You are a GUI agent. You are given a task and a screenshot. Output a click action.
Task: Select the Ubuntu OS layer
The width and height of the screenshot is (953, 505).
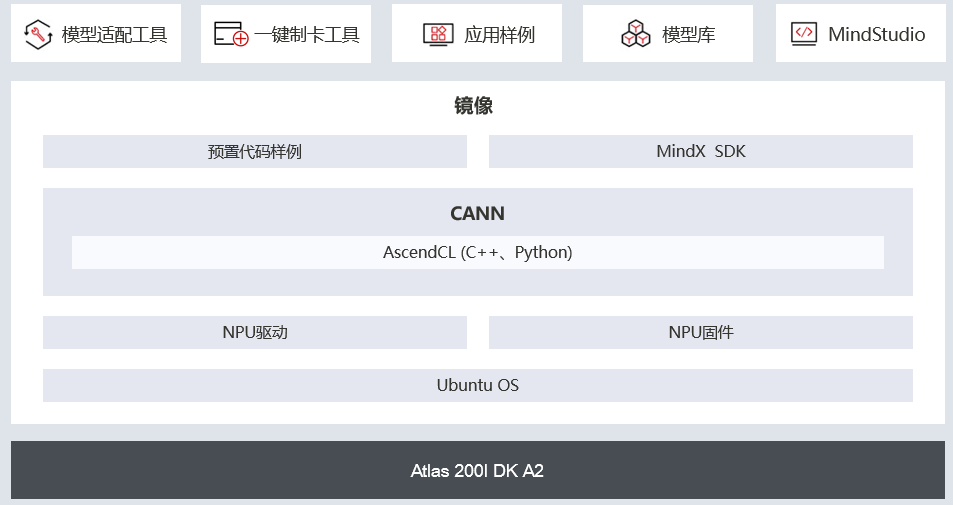point(478,385)
